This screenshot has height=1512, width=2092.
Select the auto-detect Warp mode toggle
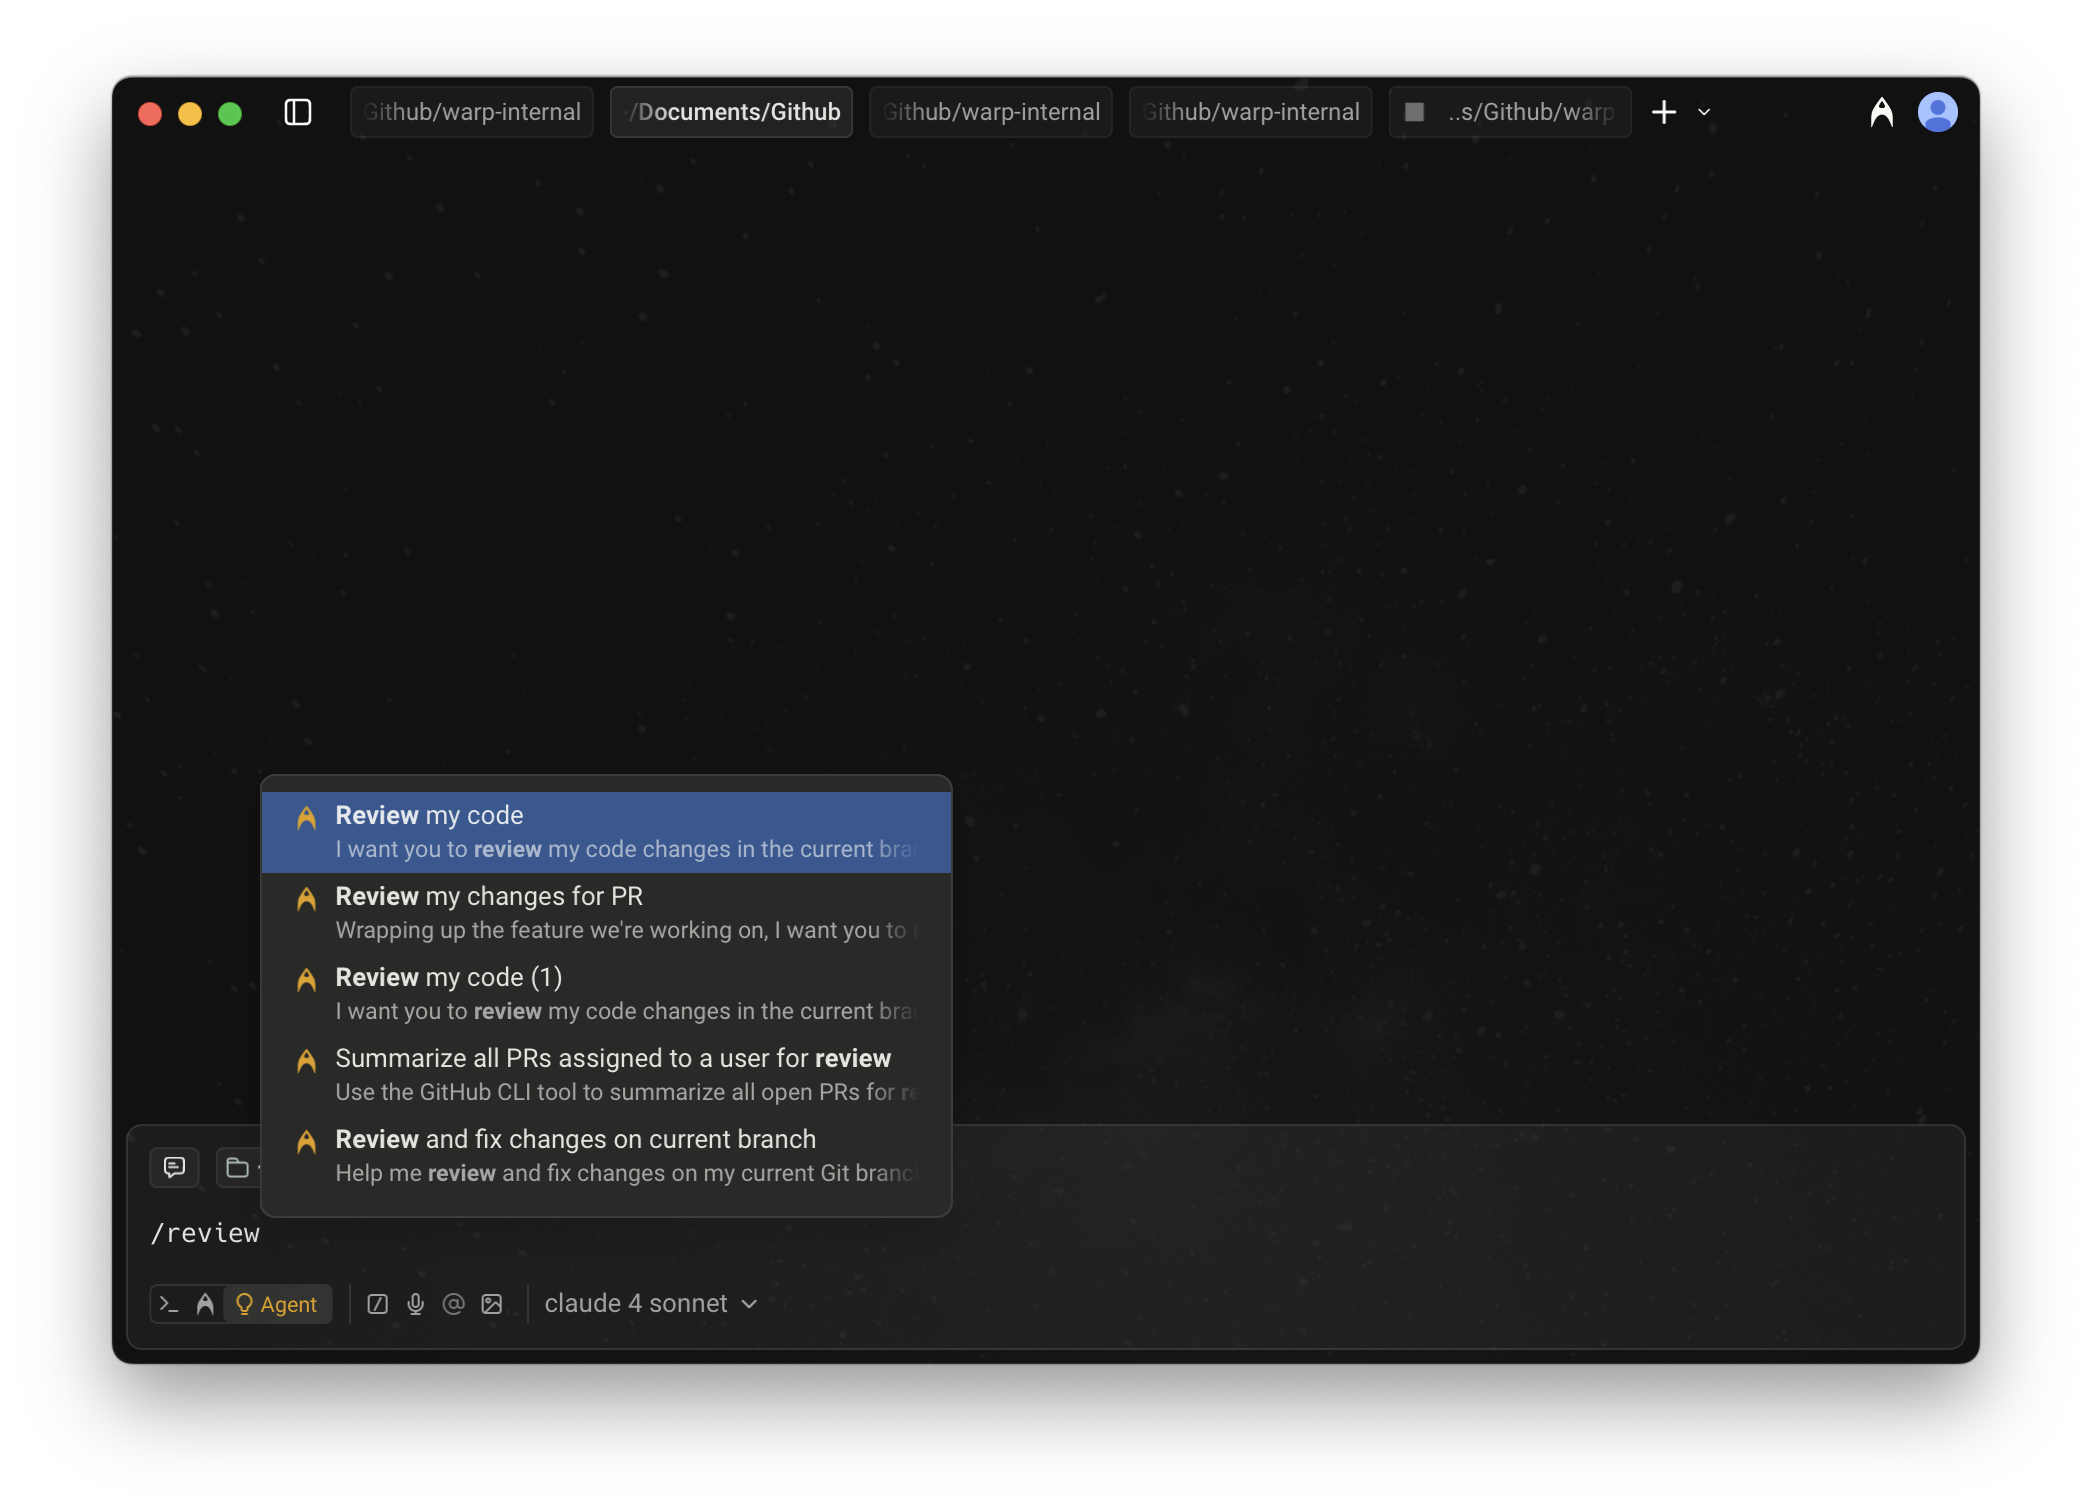pyautogui.click(x=205, y=1304)
